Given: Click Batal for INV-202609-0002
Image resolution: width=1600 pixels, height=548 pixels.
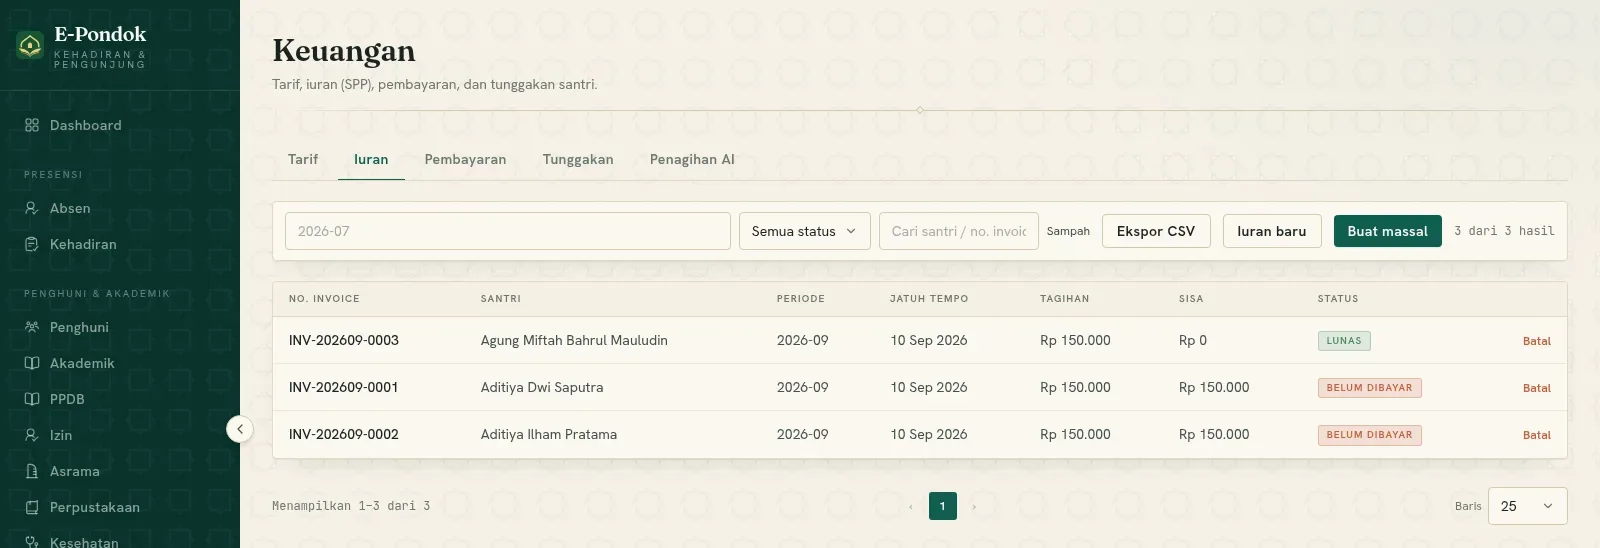Looking at the screenshot, I should pyautogui.click(x=1537, y=435).
